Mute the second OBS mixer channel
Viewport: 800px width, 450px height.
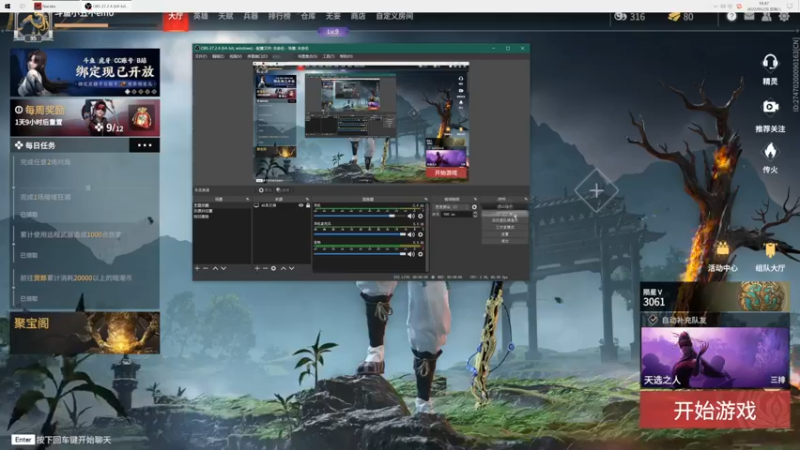(411, 235)
